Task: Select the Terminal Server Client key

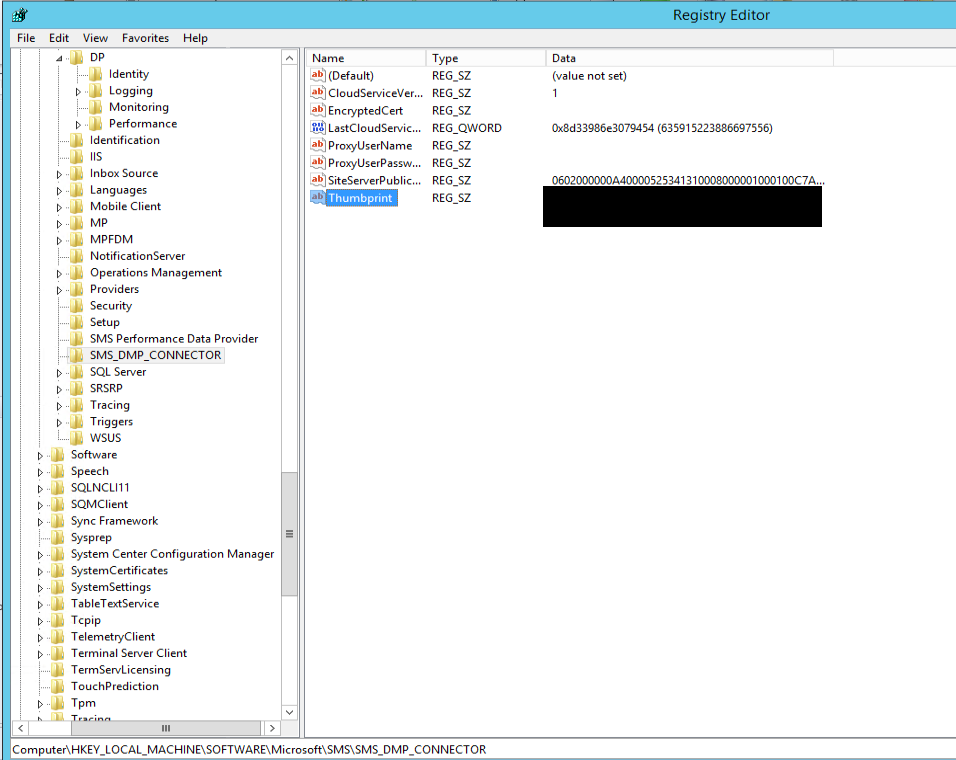Action: click(129, 653)
